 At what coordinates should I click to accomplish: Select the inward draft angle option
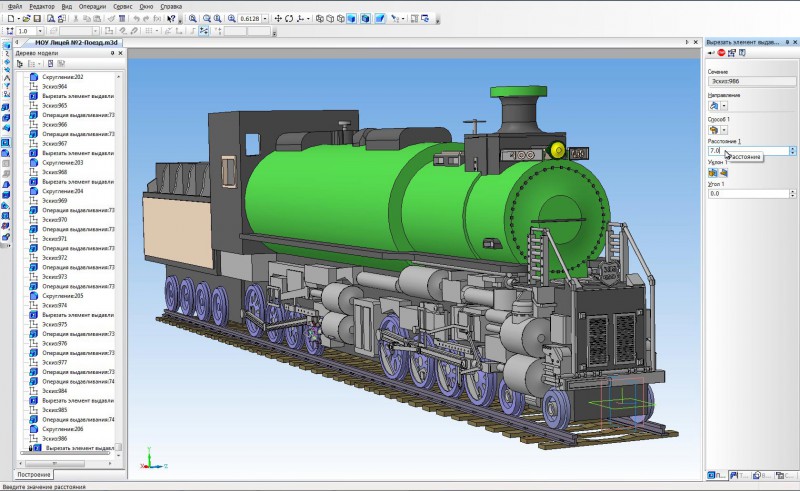pos(713,172)
